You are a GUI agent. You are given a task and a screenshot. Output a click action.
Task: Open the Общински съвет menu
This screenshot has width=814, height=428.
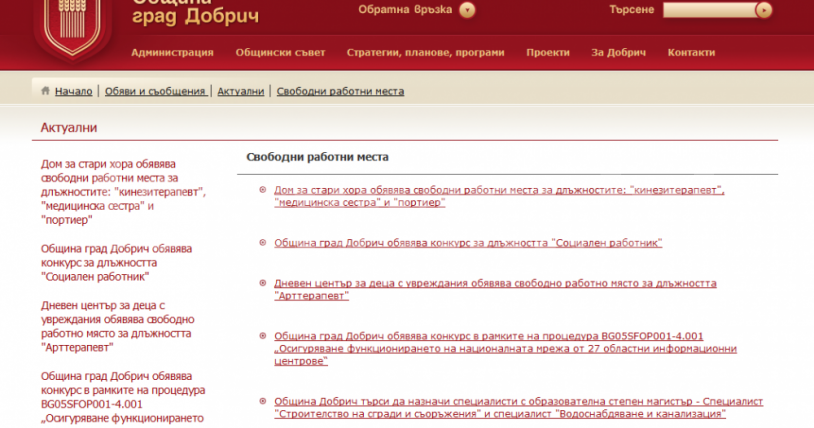(281, 52)
